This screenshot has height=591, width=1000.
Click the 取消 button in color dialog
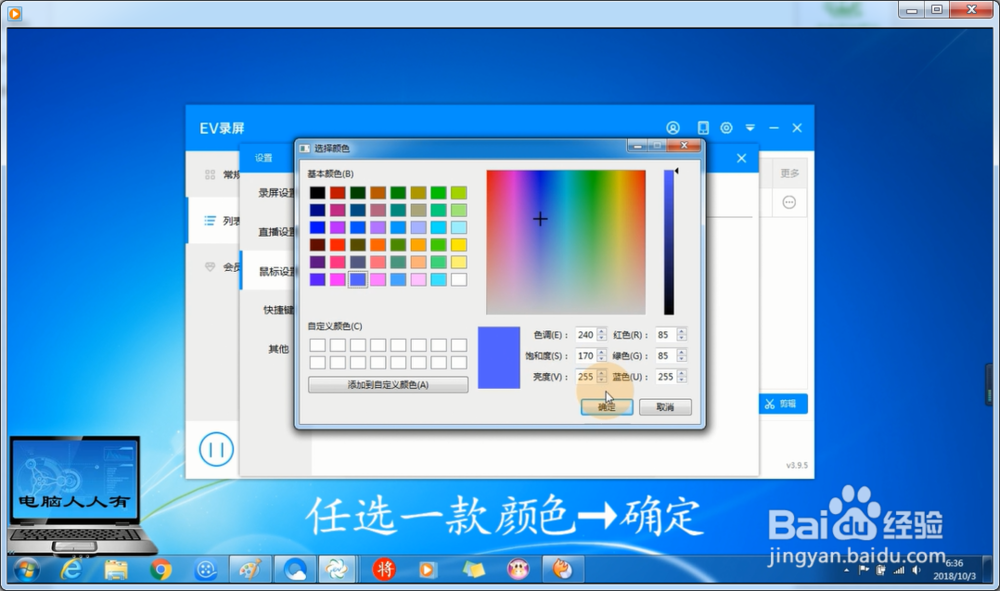665,407
